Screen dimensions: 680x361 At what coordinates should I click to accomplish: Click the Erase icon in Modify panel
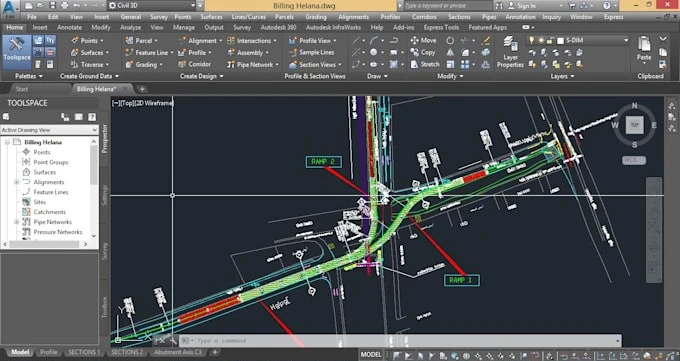pyautogui.click(x=486, y=40)
